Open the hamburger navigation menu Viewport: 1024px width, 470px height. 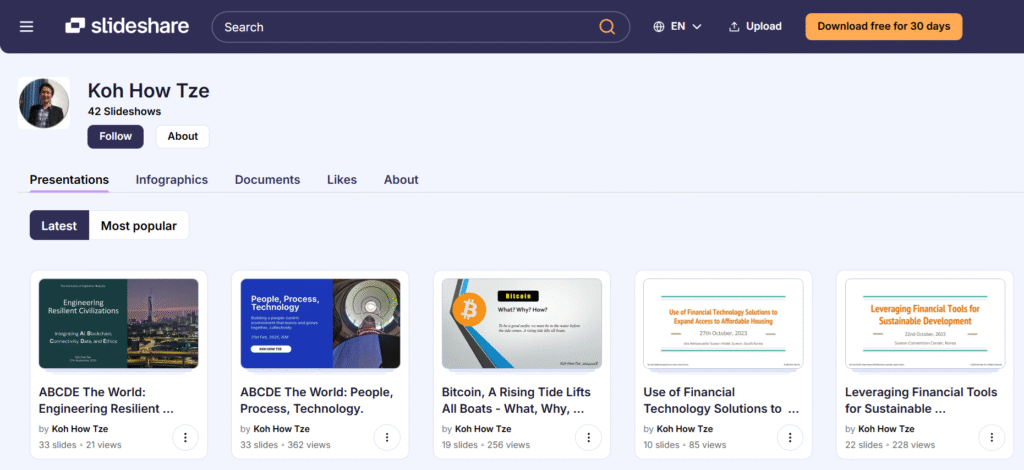pos(27,26)
